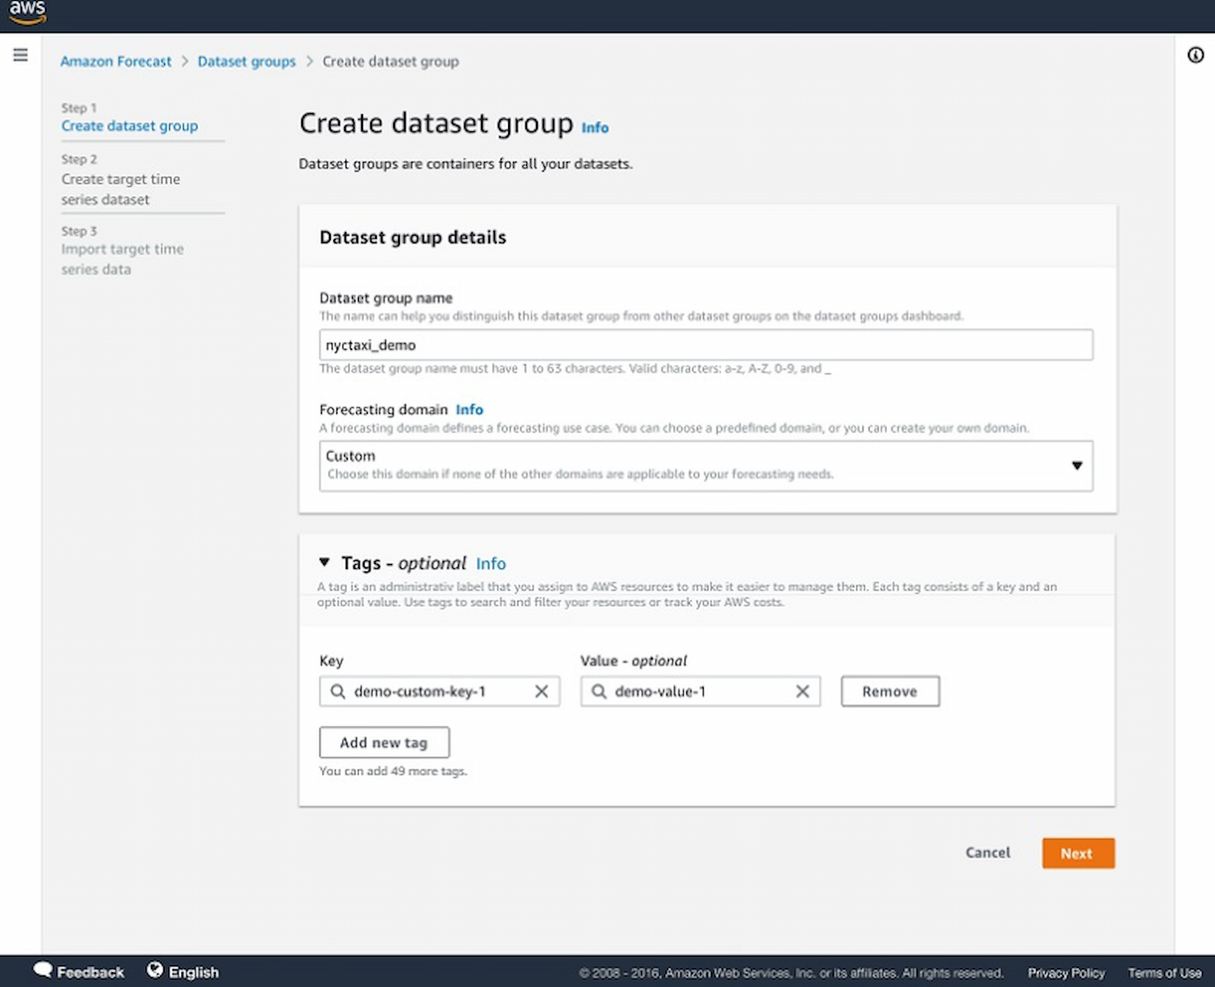Viewport: 1215px width, 987px height.
Task: Clear the demo-custom-key-1 key field
Action: [x=541, y=691]
